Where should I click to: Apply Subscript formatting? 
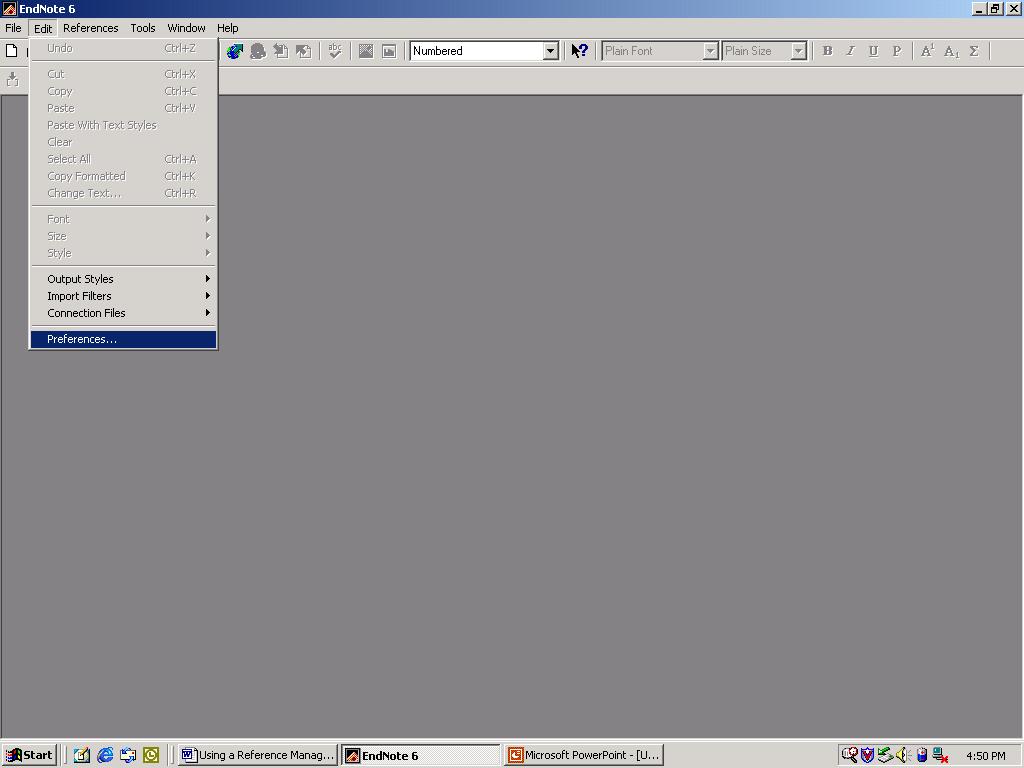pyautogui.click(x=952, y=51)
